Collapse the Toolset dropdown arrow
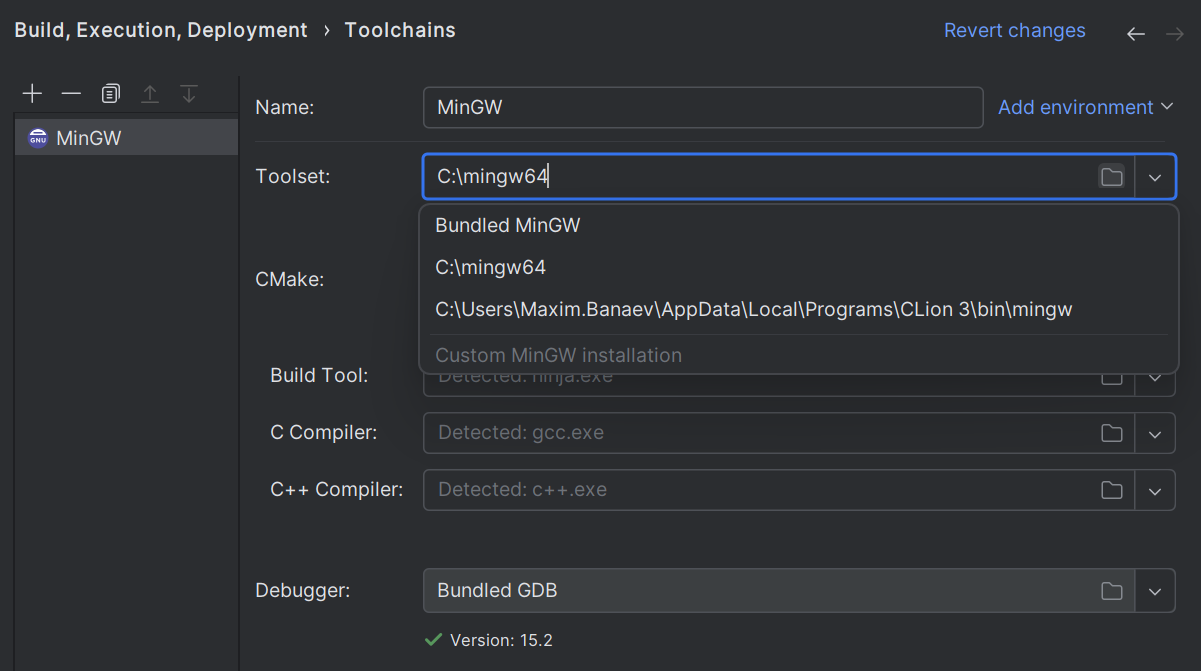The width and height of the screenshot is (1201, 671). pyautogui.click(x=1155, y=177)
